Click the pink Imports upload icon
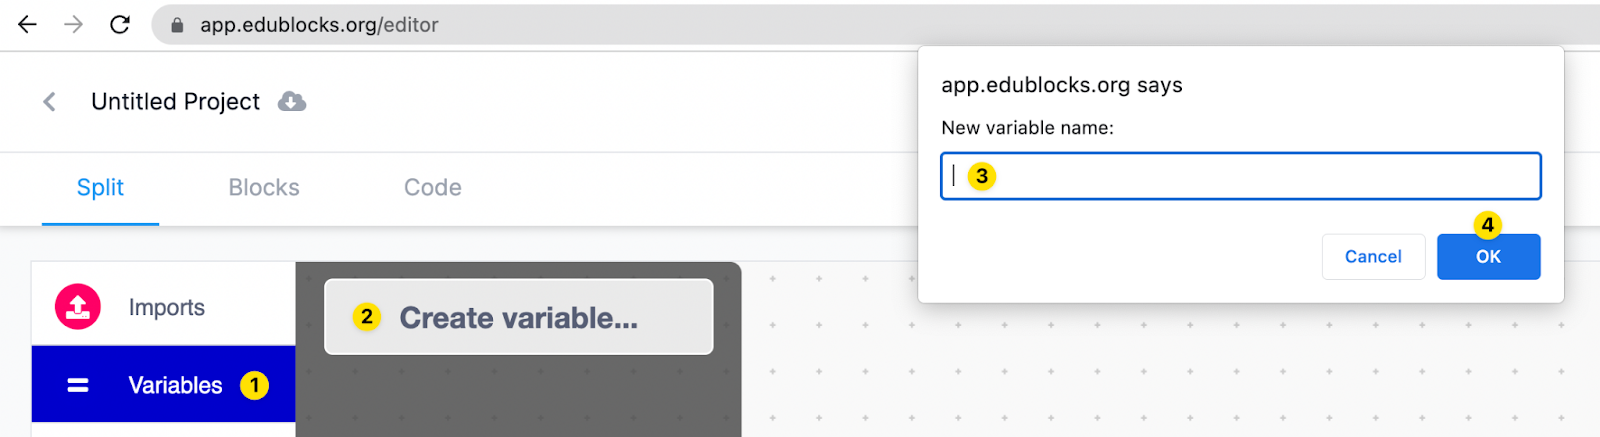 click(x=78, y=307)
